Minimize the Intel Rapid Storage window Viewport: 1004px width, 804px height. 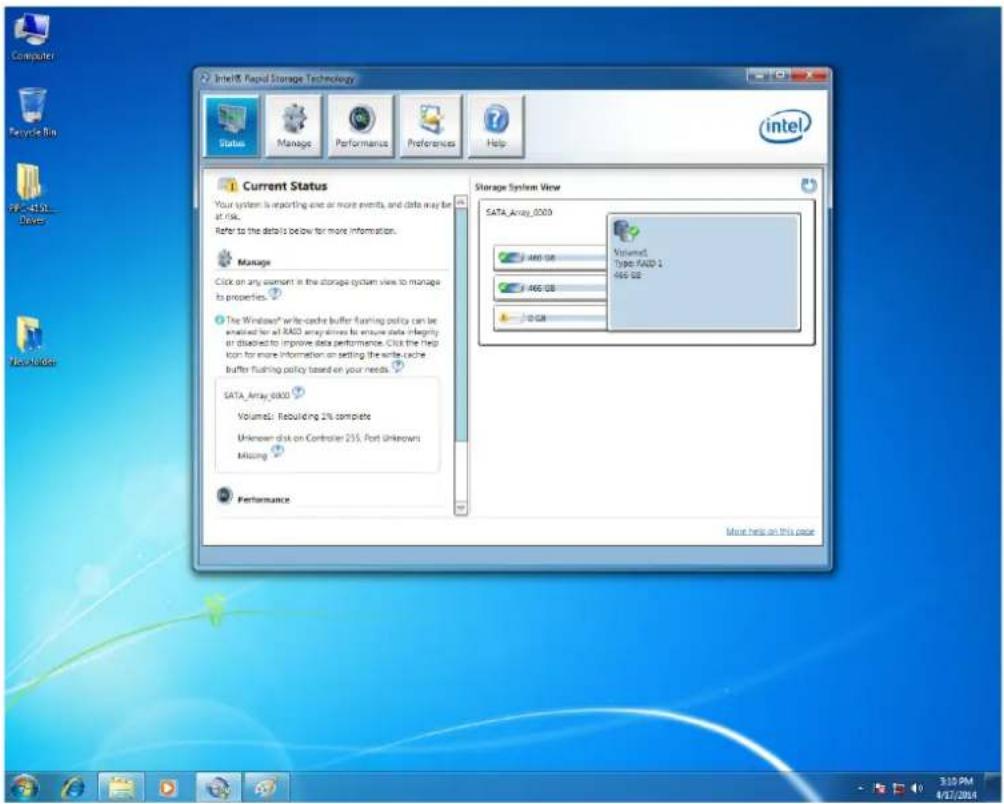coord(757,76)
